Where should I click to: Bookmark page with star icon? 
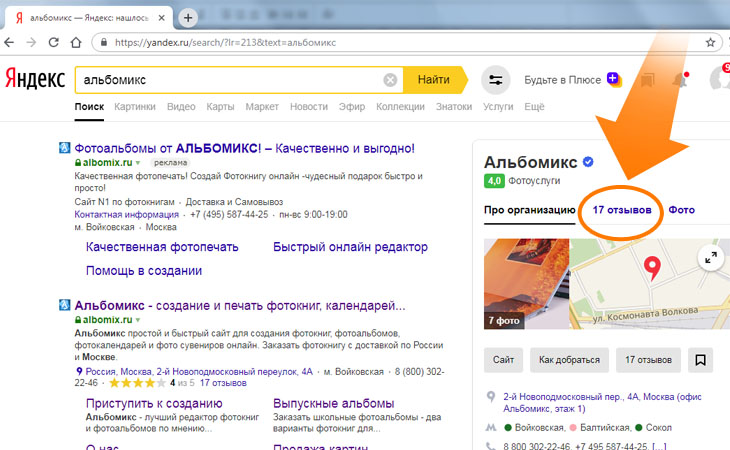click(710, 43)
